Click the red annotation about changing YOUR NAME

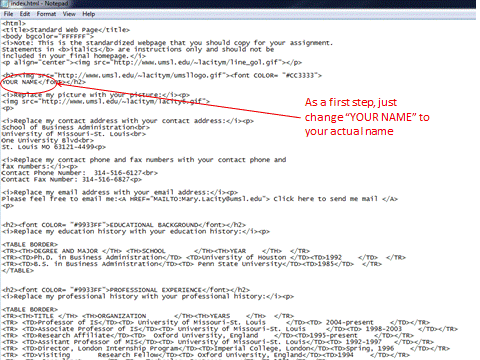pos(367,117)
